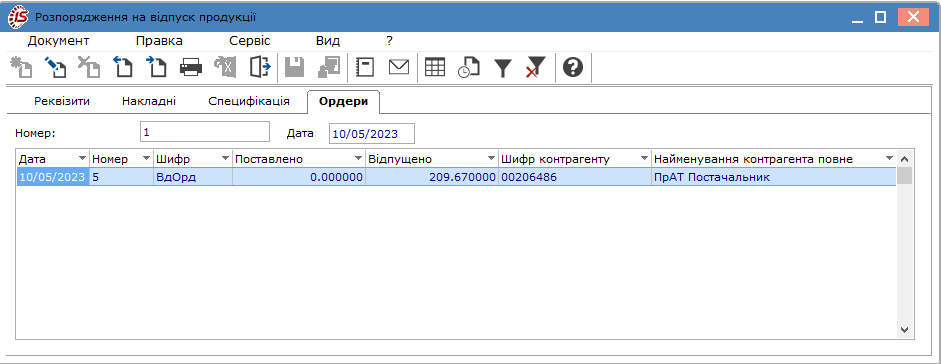Select the Ордери tab
This screenshot has width=941, height=364.
coord(343,101)
